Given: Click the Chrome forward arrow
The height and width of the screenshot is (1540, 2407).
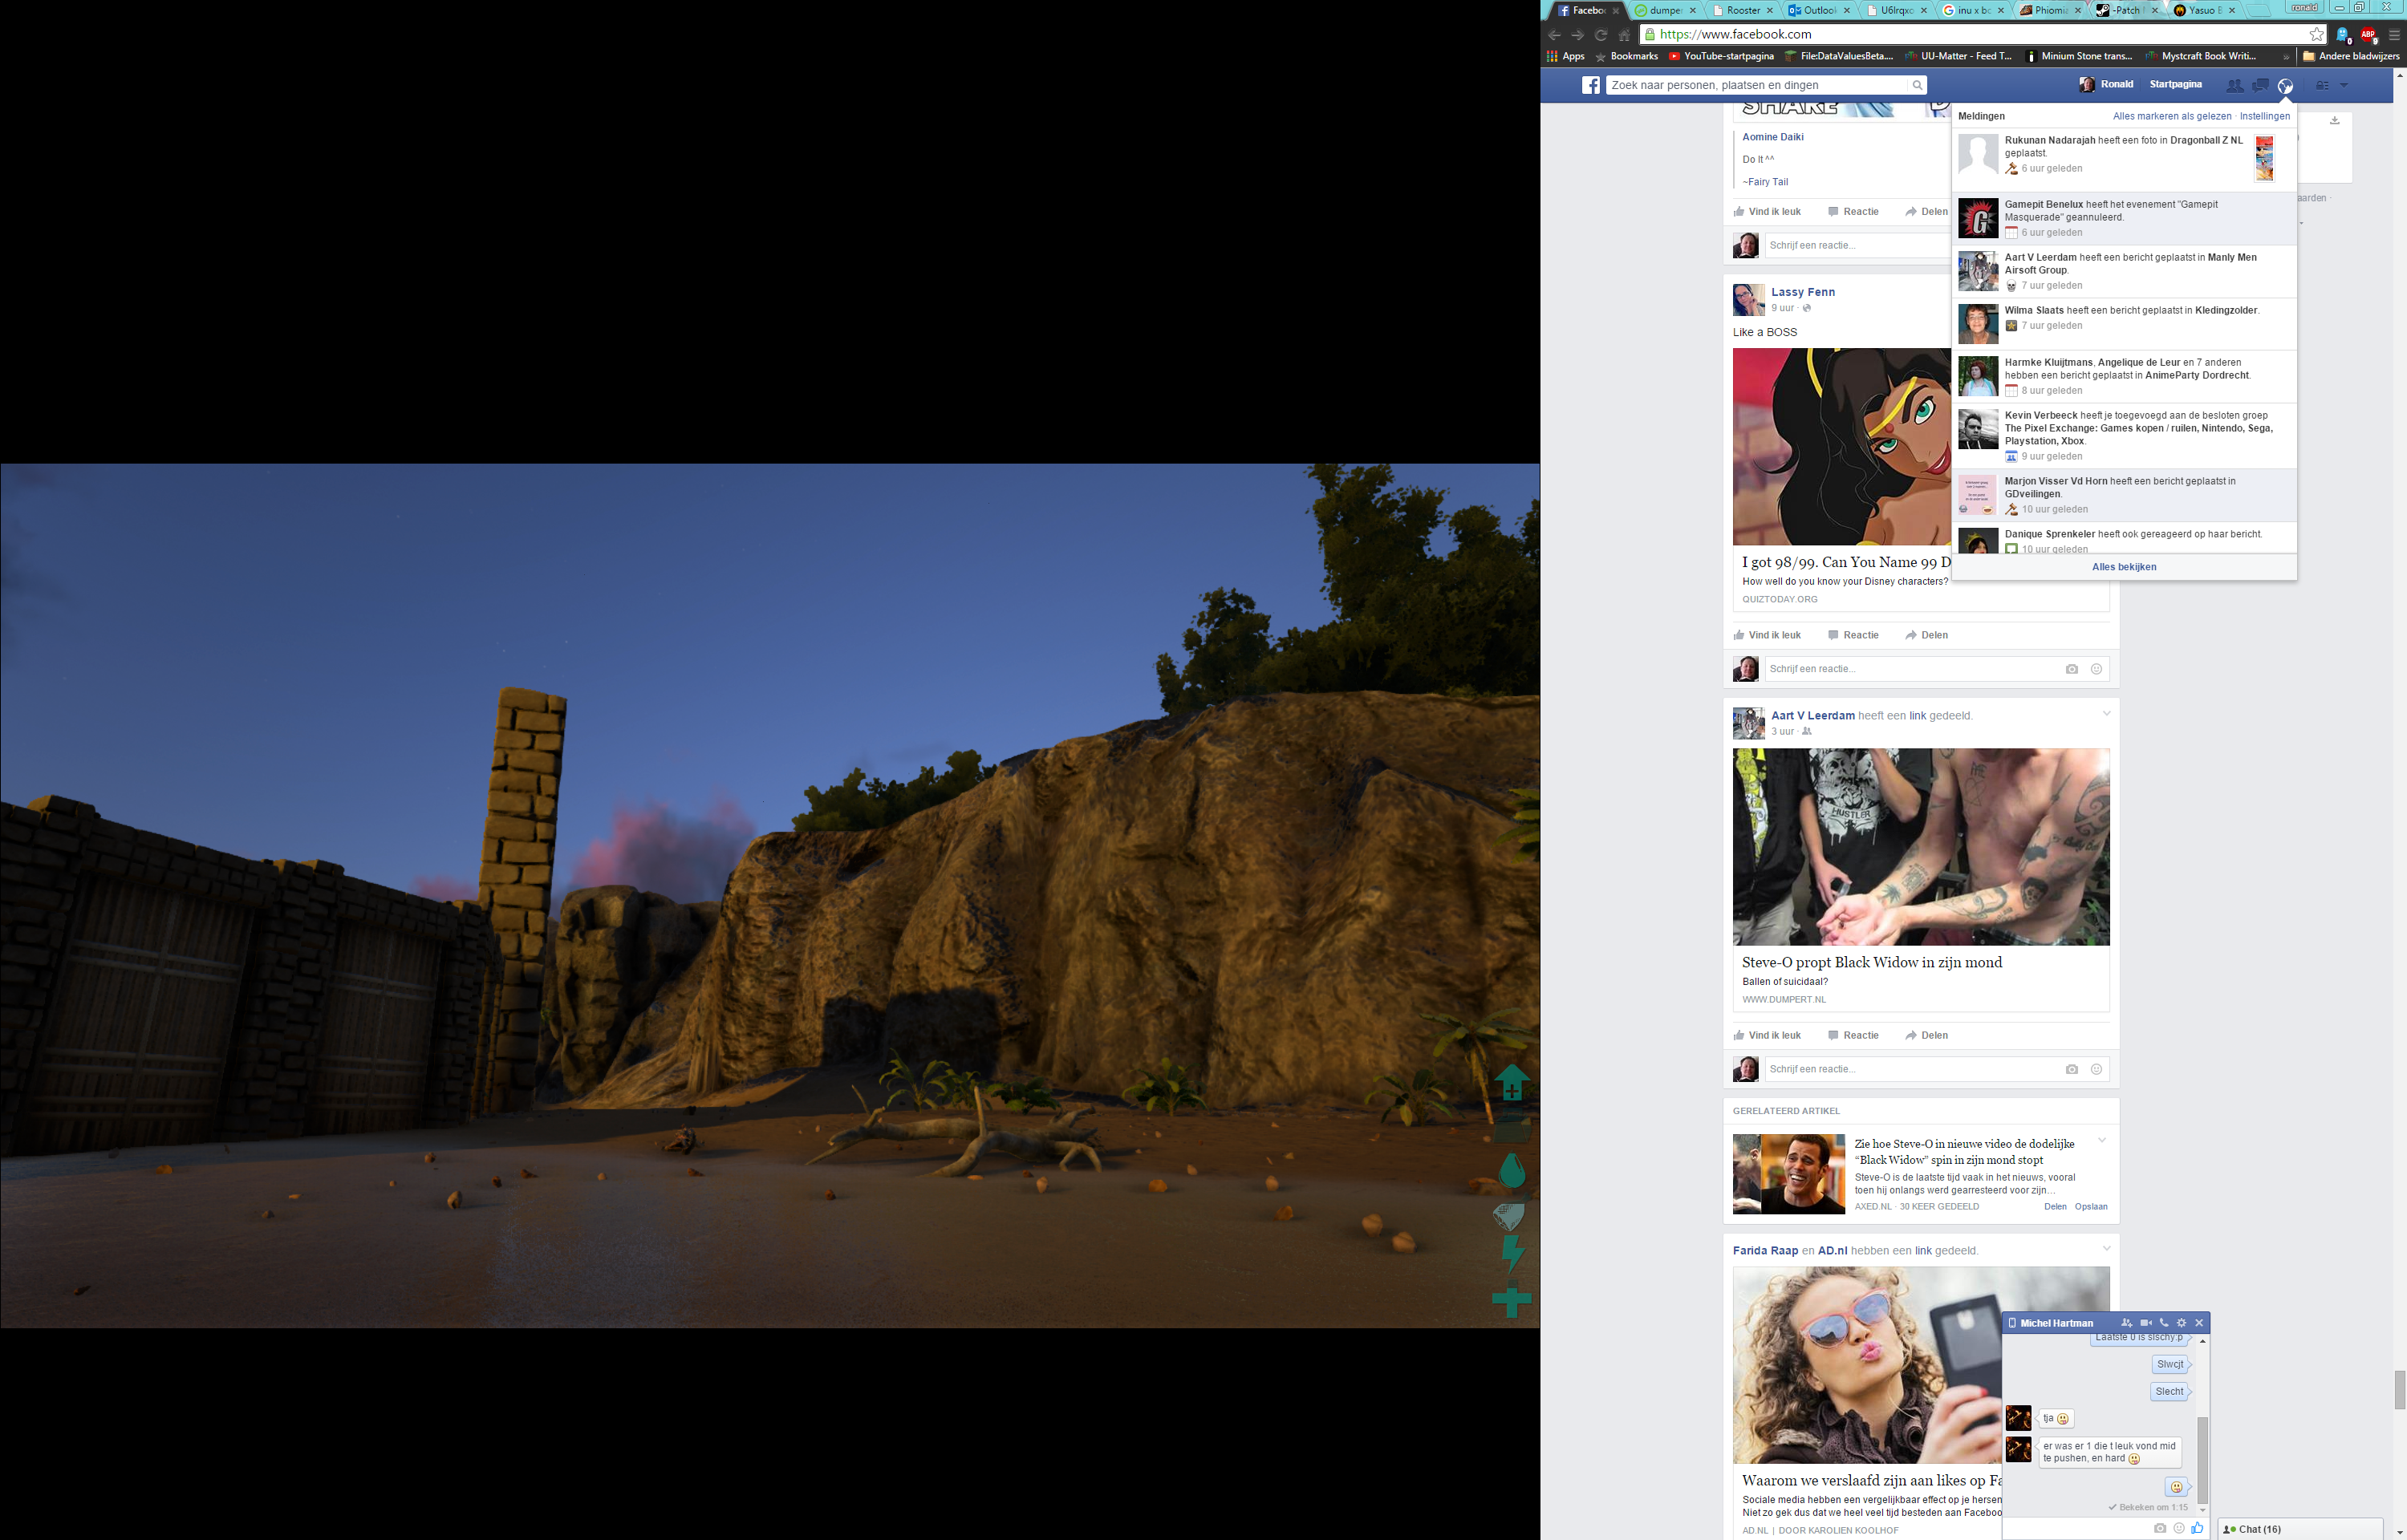Looking at the screenshot, I should click(1577, 34).
